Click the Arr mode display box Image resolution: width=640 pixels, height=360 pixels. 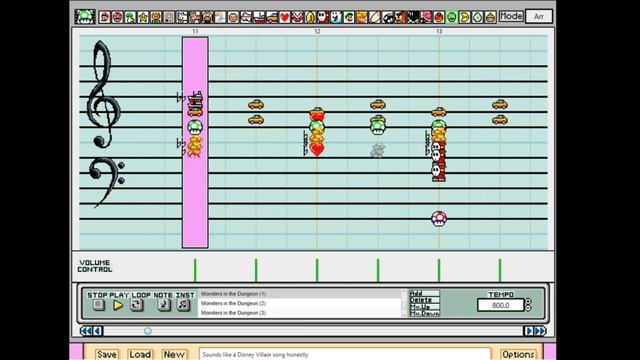pos(539,16)
